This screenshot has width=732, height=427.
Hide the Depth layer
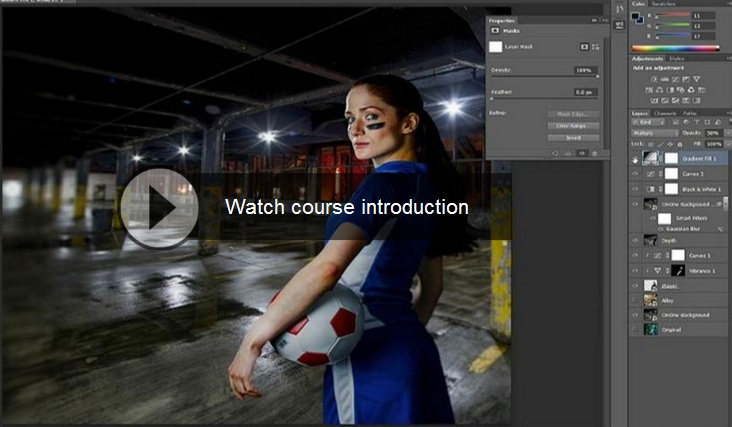point(636,240)
